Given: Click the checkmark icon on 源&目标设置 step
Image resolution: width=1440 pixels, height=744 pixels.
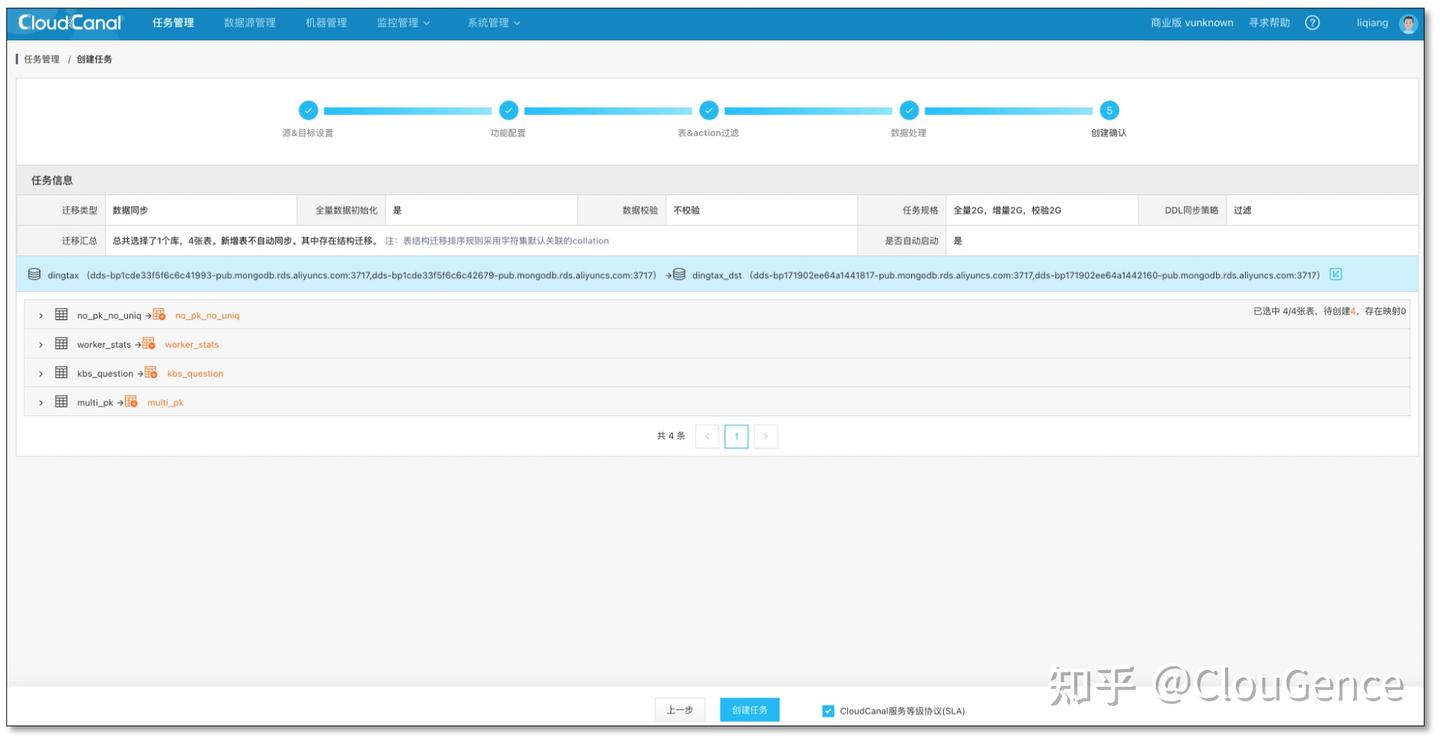Looking at the screenshot, I should 309,111.
